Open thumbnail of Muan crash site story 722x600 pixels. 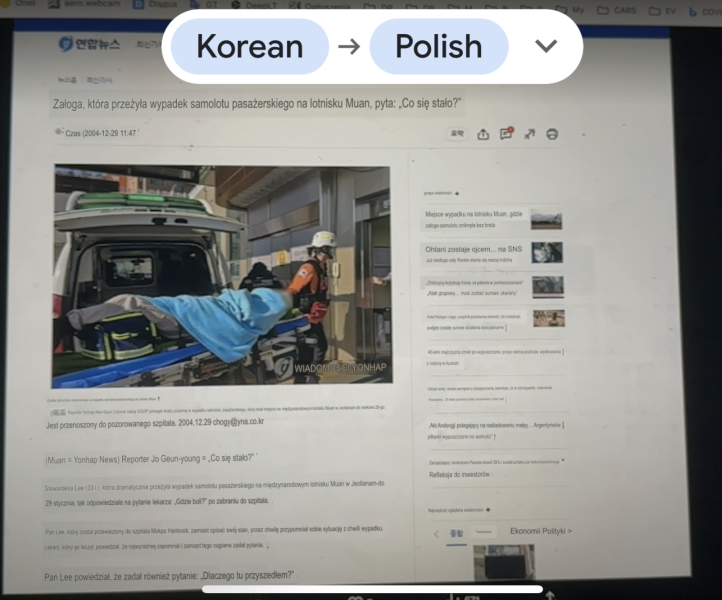[x=546, y=219]
